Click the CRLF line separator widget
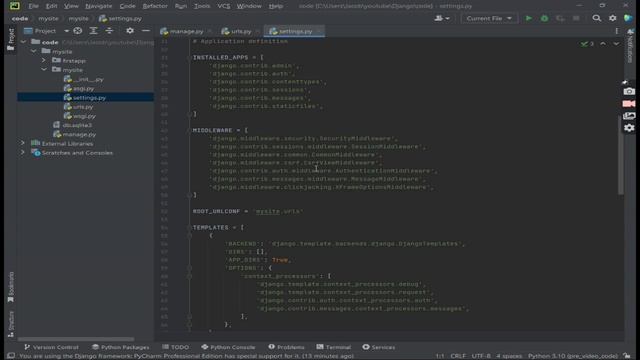 click(x=458, y=356)
